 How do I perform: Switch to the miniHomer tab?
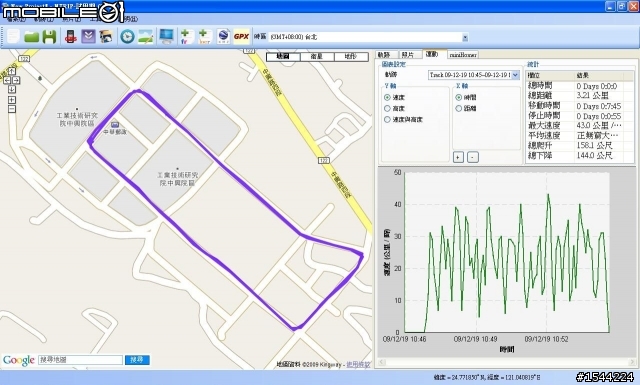tap(463, 55)
